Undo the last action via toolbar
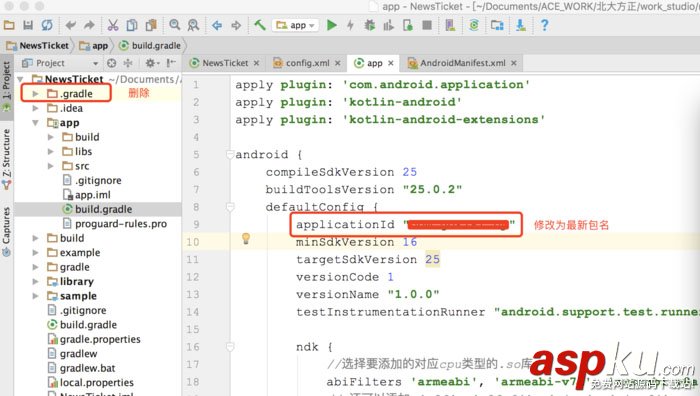 point(71,25)
